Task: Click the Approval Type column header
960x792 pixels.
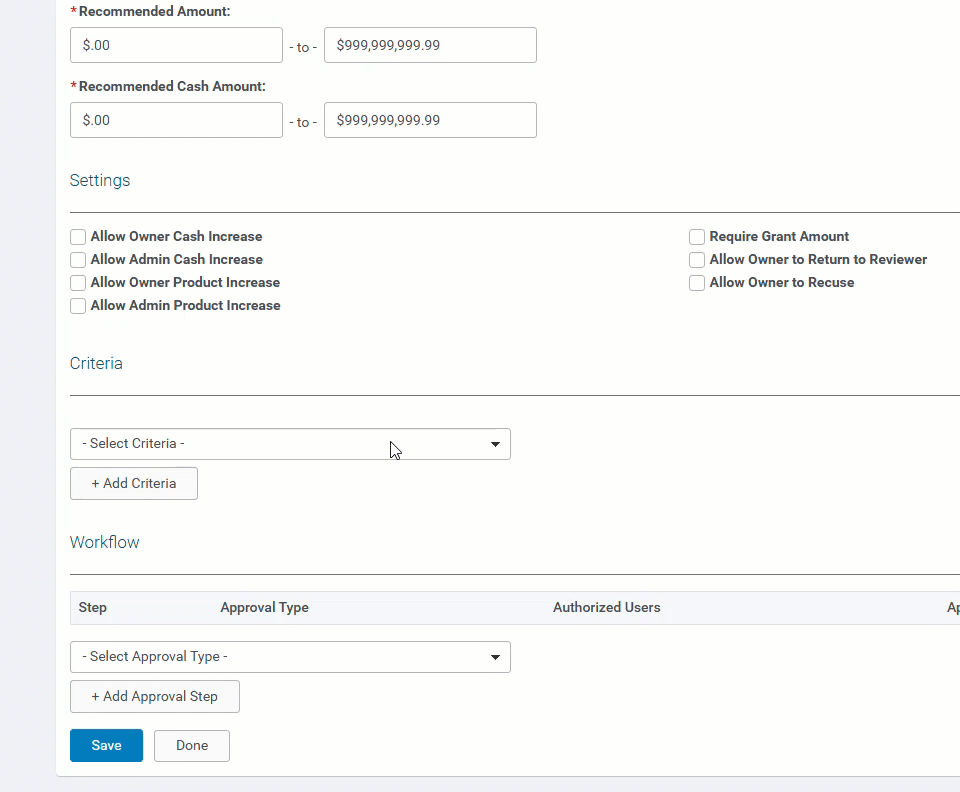Action: pos(264,607)
